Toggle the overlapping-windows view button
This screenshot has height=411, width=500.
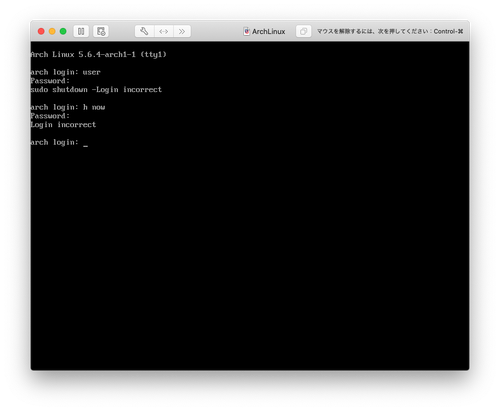pos(303,31)
